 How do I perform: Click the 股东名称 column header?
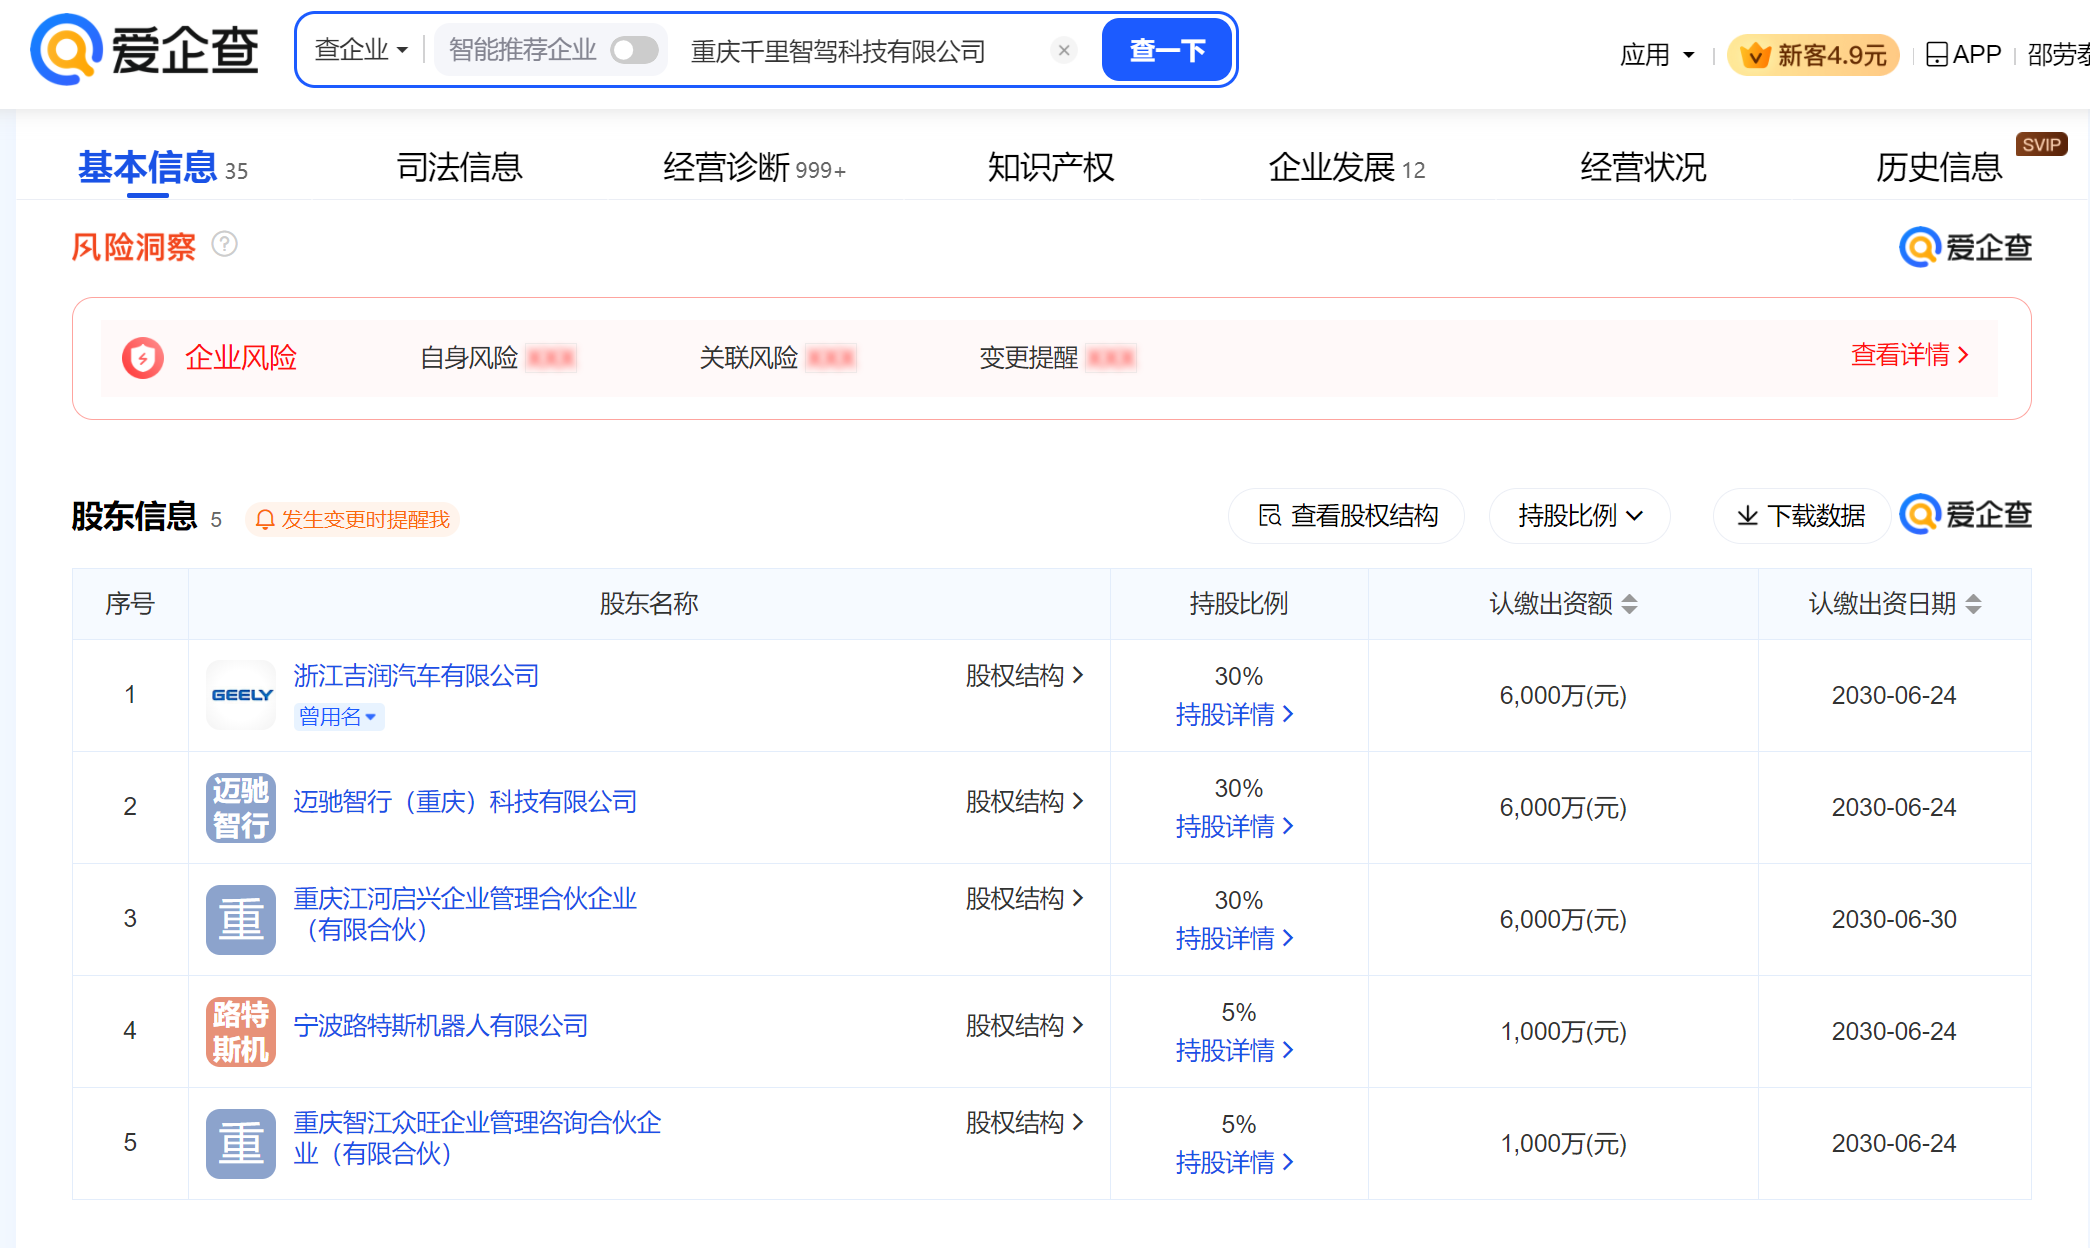649,604
